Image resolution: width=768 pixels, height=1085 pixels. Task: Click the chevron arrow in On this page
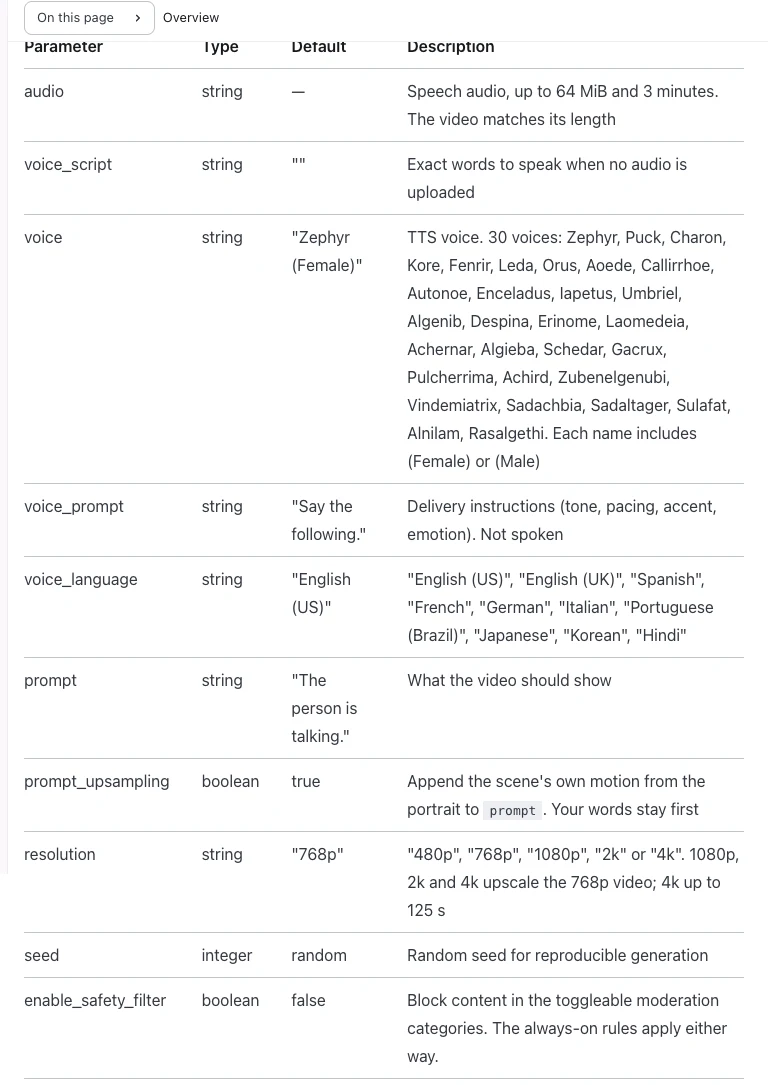[138, 18]
